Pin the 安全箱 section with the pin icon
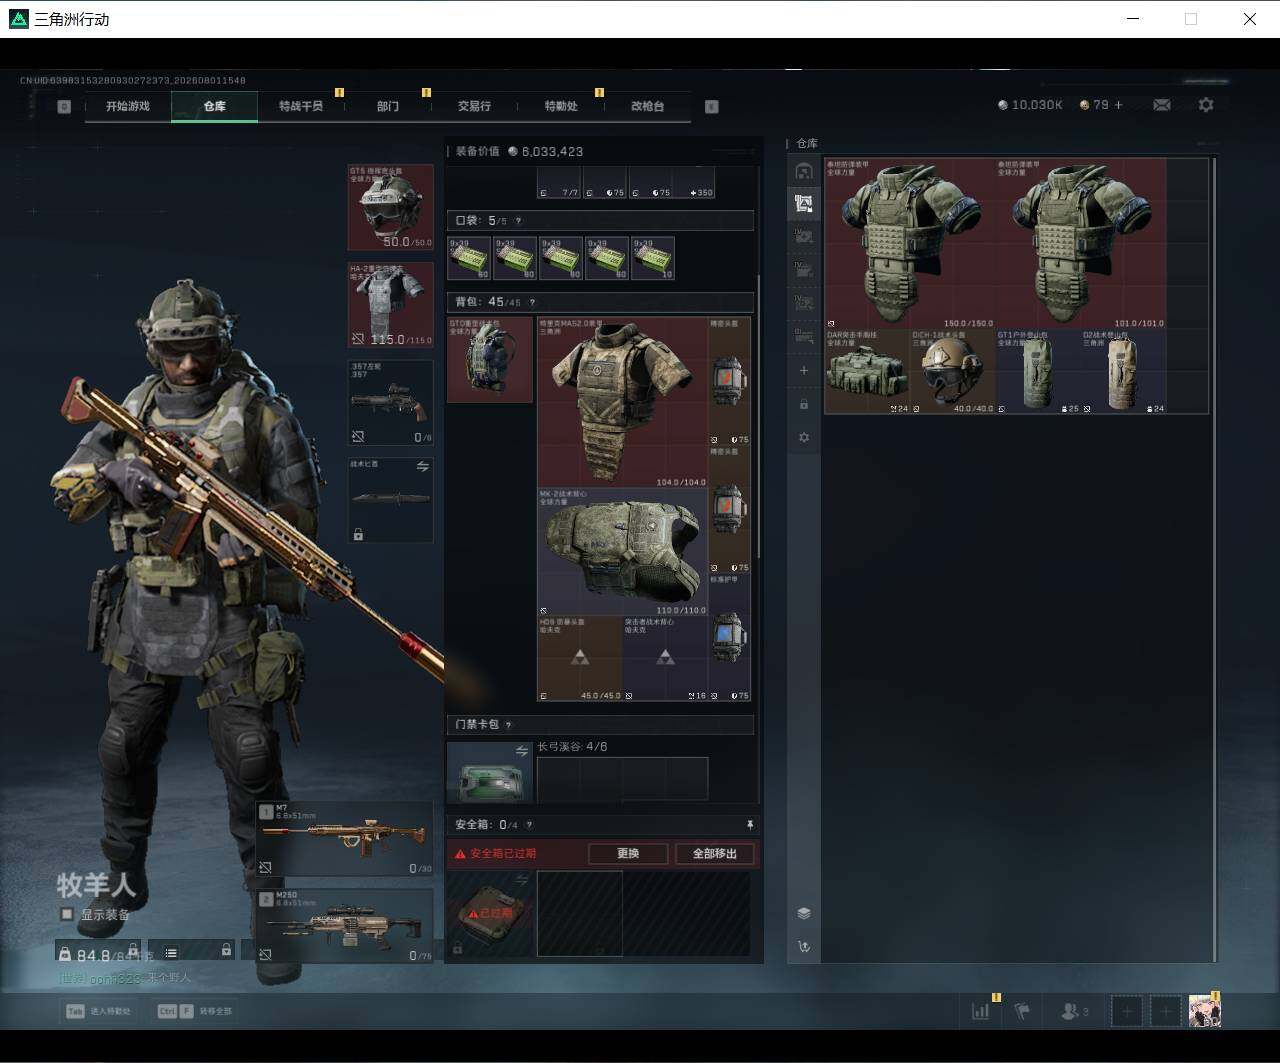This screenshot has height=1063, width=1280. click(749, 825)
